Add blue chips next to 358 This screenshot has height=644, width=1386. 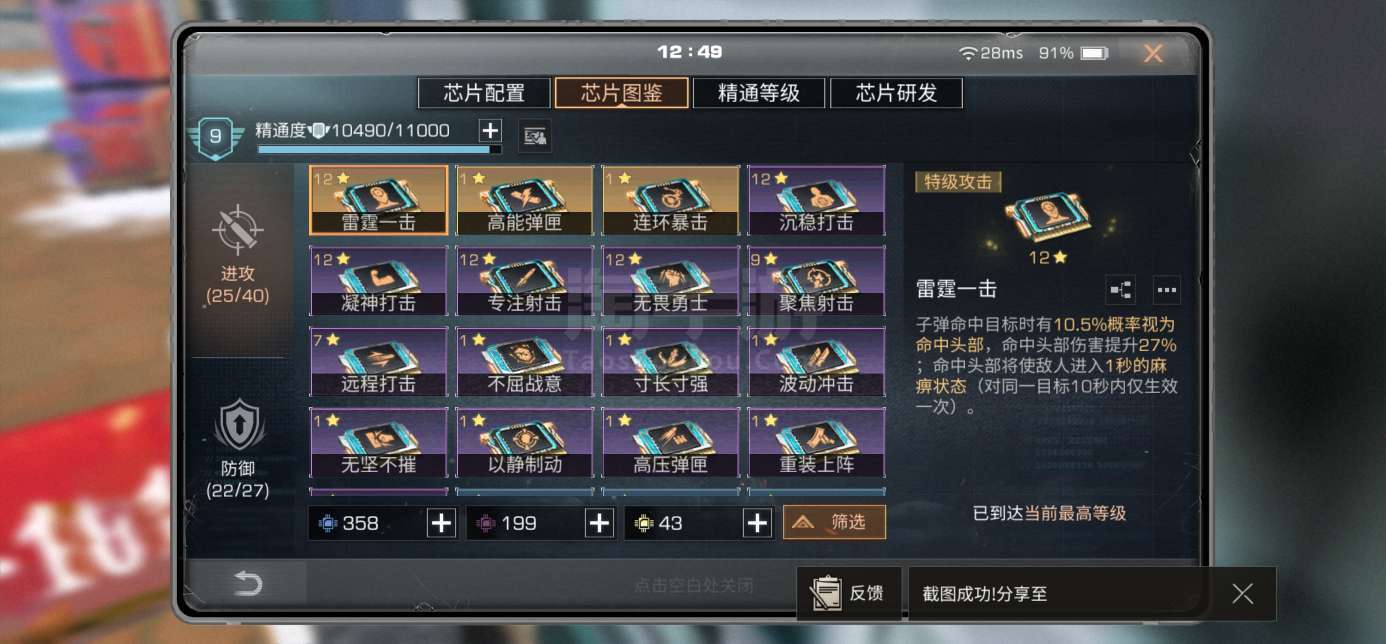[x=441, y=522]
